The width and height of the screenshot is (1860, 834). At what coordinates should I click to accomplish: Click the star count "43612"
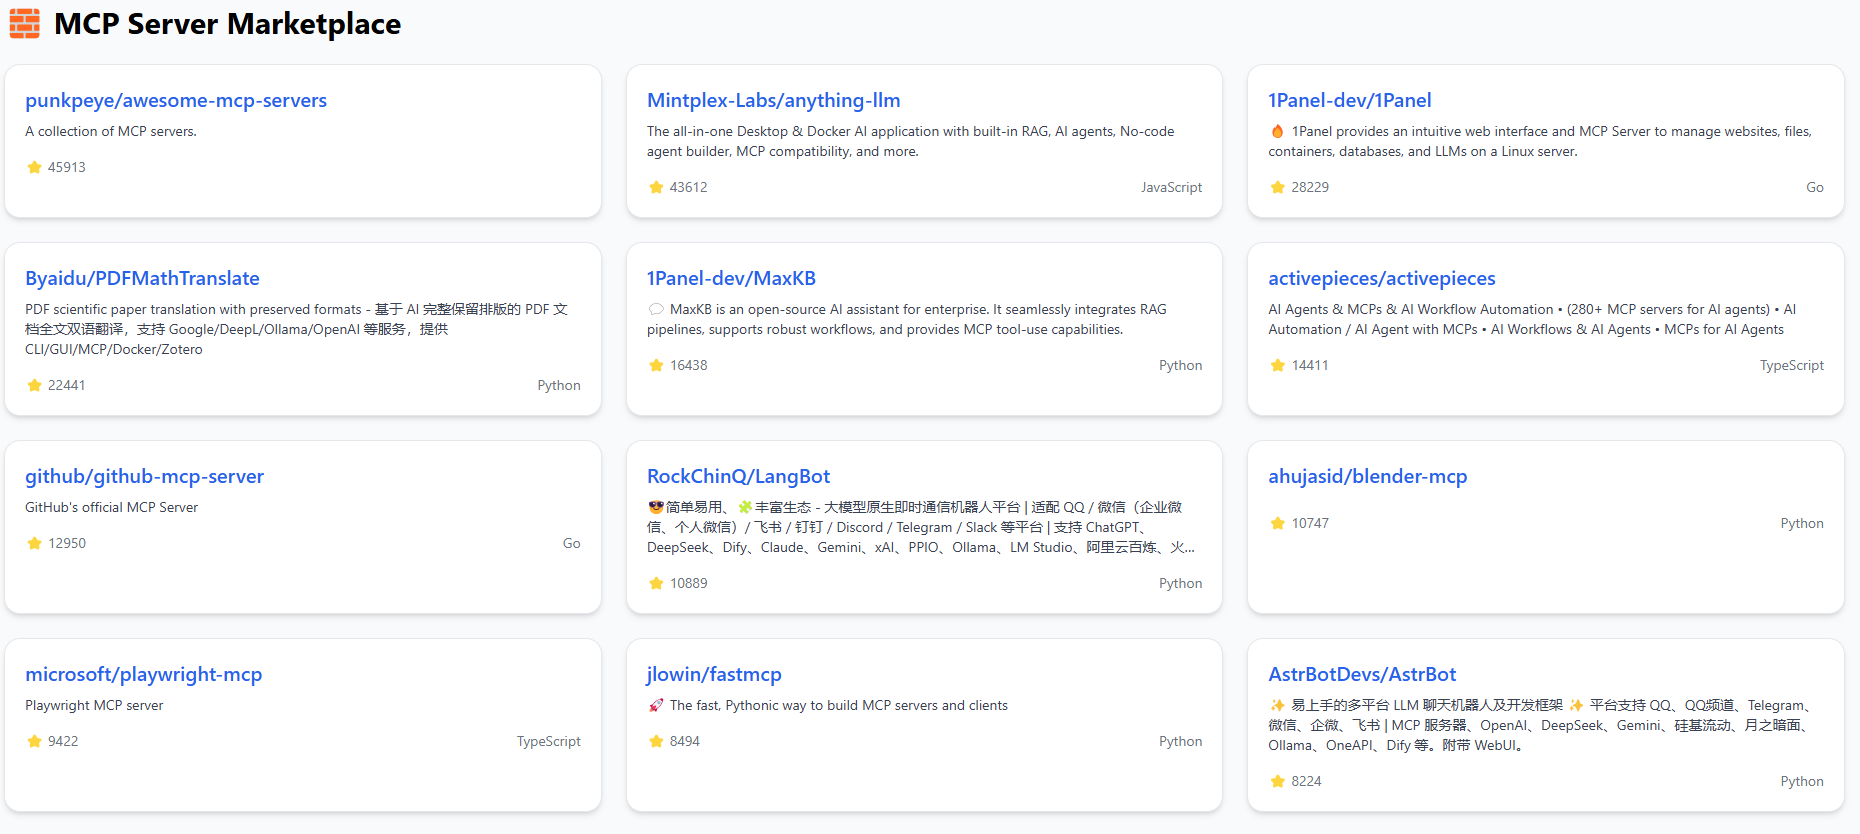coord(689,187)
